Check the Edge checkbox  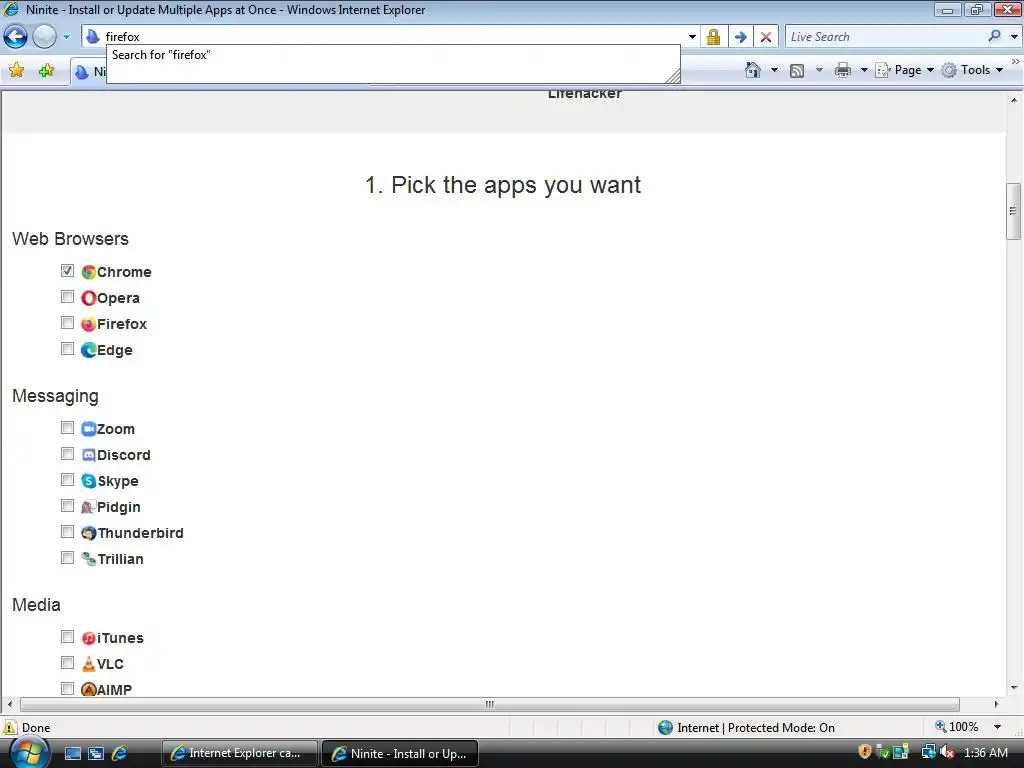point(67,349)
